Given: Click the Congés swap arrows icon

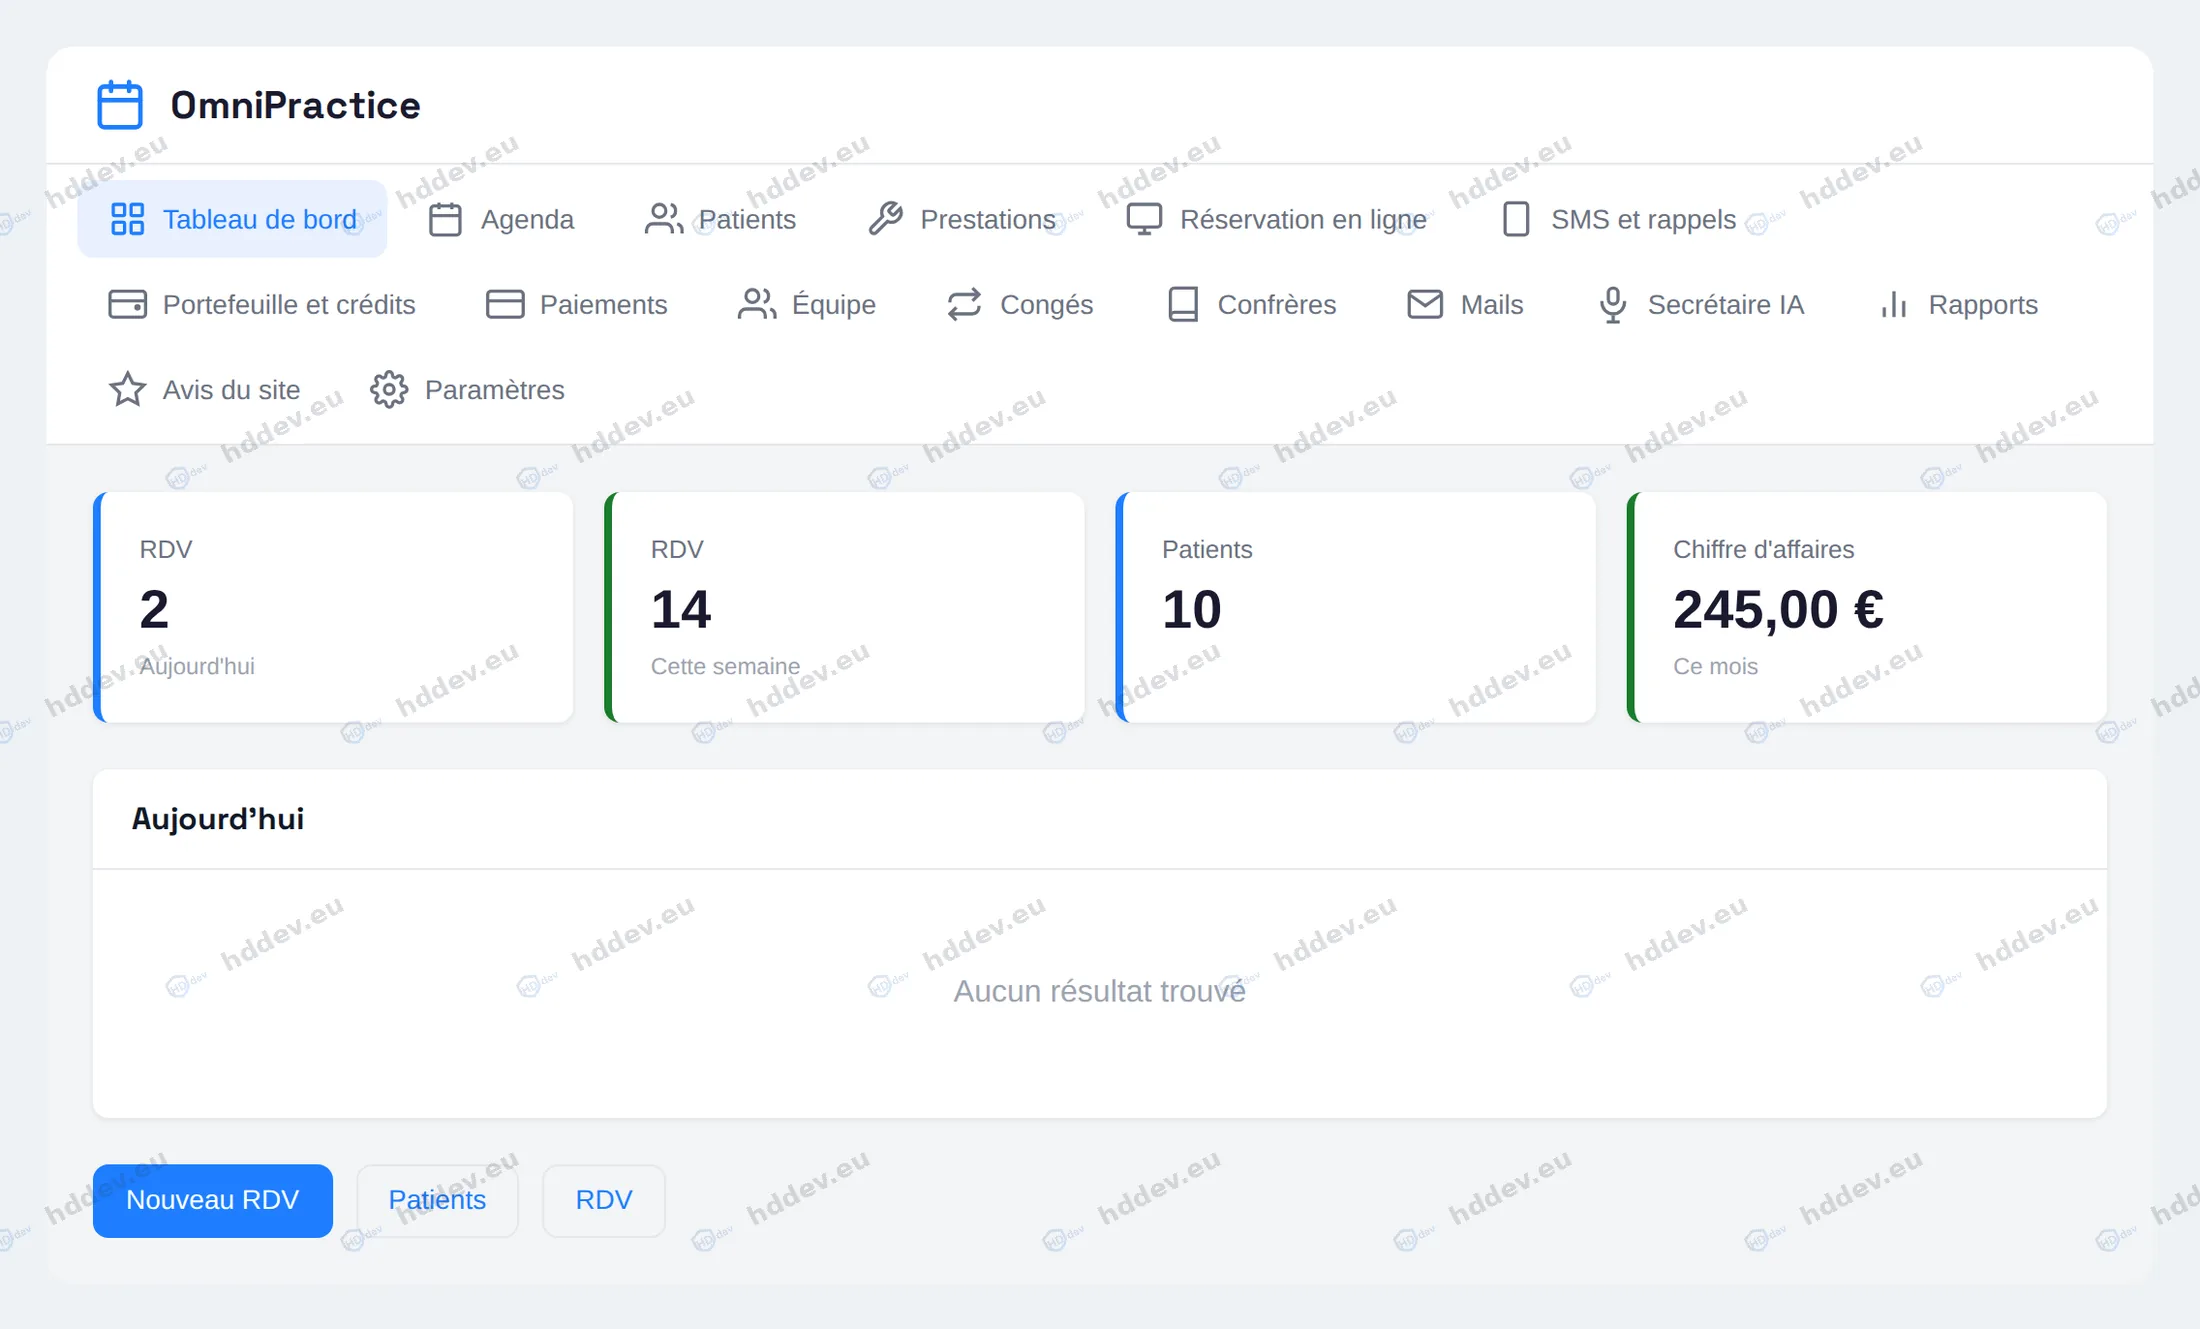Looking at the screenshot, I should 965,304.
